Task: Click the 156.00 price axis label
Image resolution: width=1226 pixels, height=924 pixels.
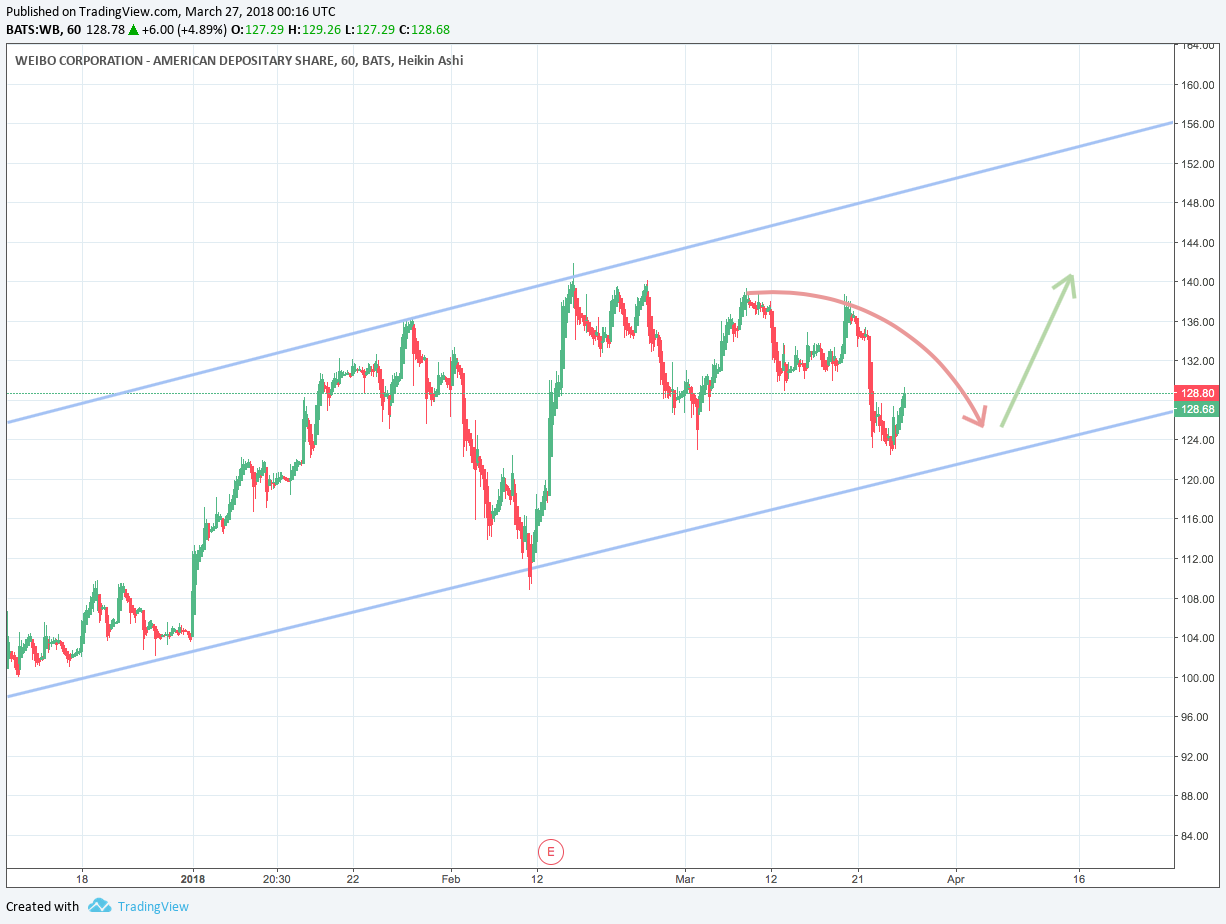Action: (1198, 124)
